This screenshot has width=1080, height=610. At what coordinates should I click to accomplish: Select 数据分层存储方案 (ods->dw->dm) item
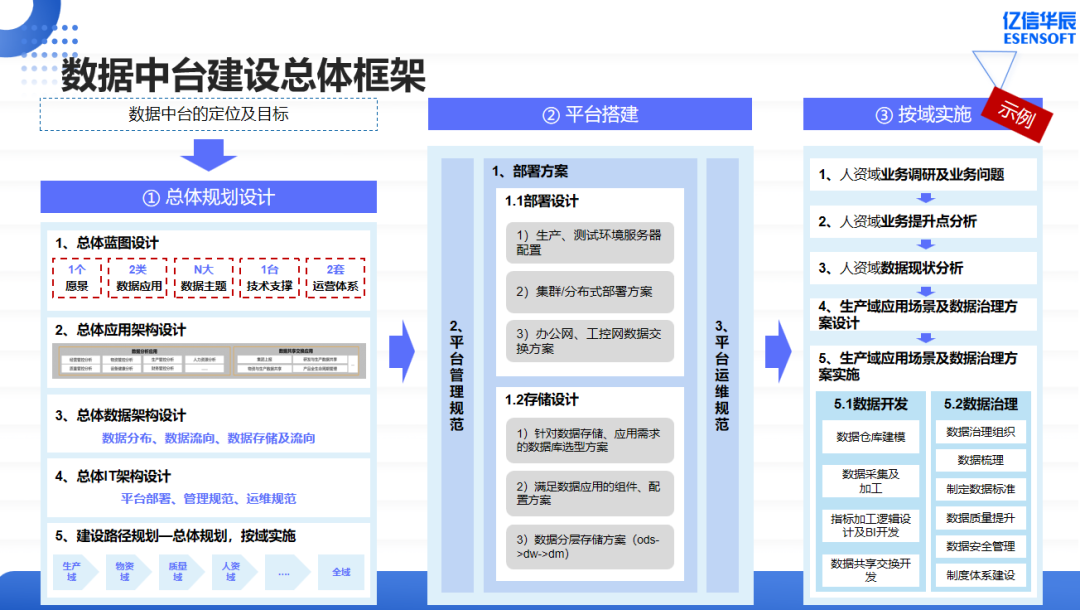(590, 547)
